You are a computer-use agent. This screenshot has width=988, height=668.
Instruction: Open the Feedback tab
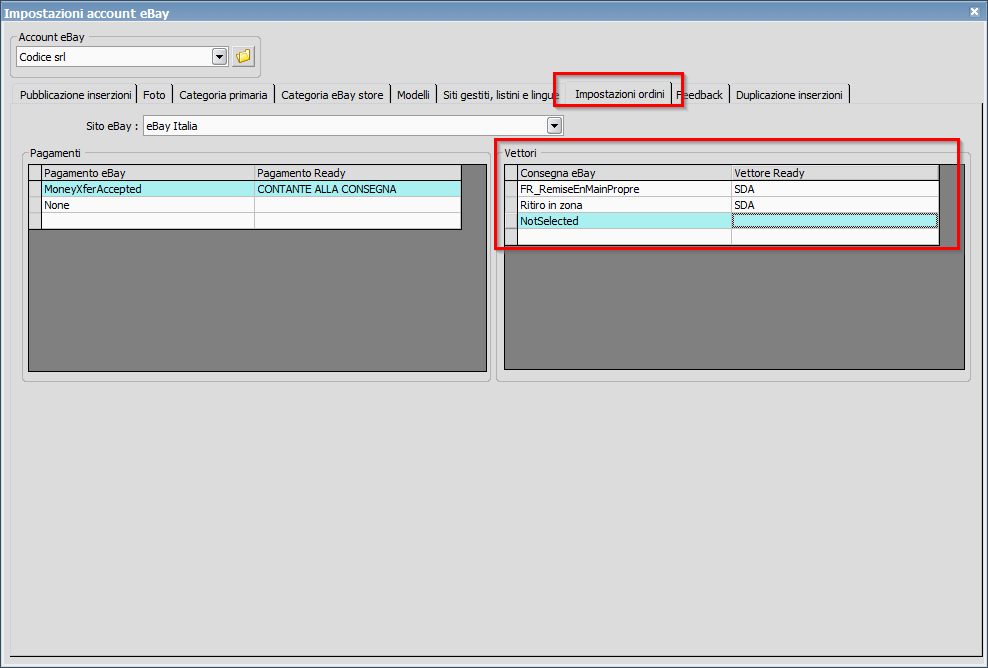pyautogui.click(x=701, y=95)
